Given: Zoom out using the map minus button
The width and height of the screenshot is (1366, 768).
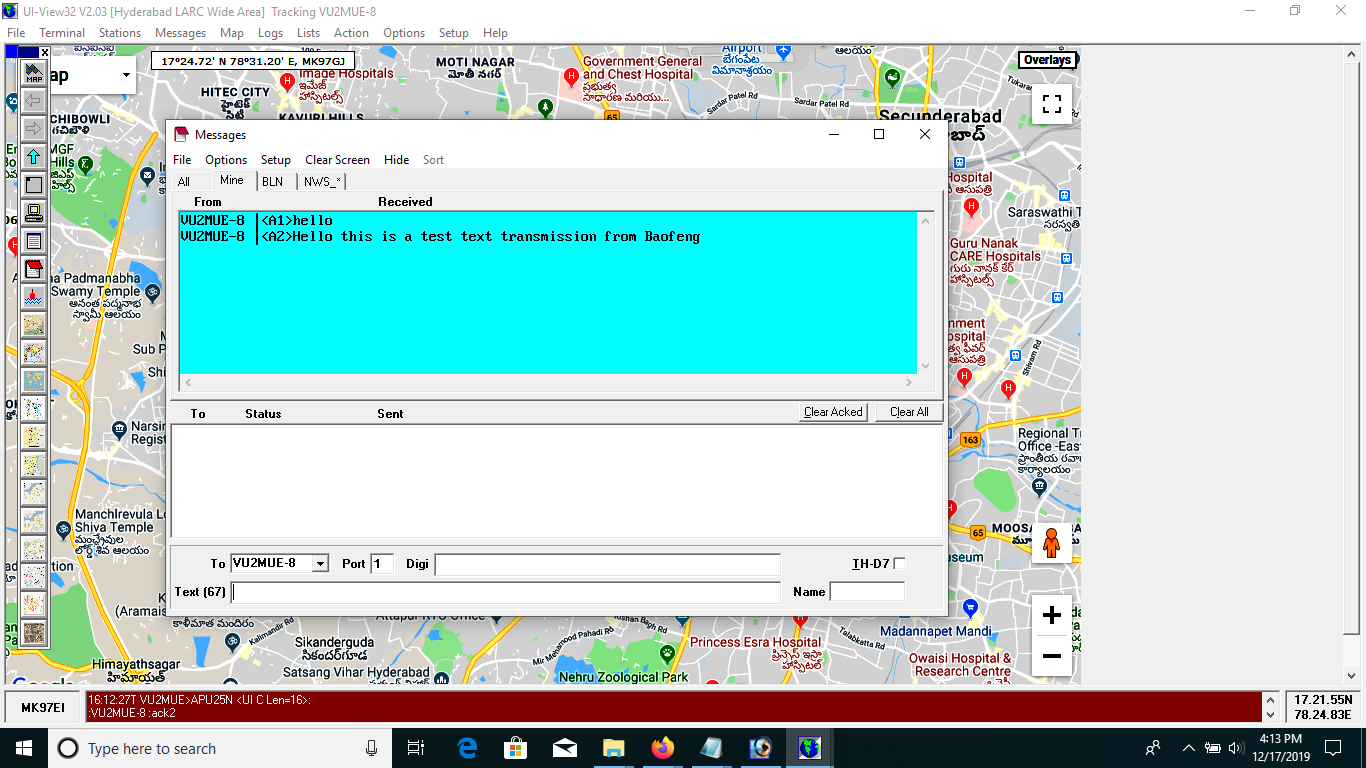Looking at the screenshot, I should pos(1051,656).
